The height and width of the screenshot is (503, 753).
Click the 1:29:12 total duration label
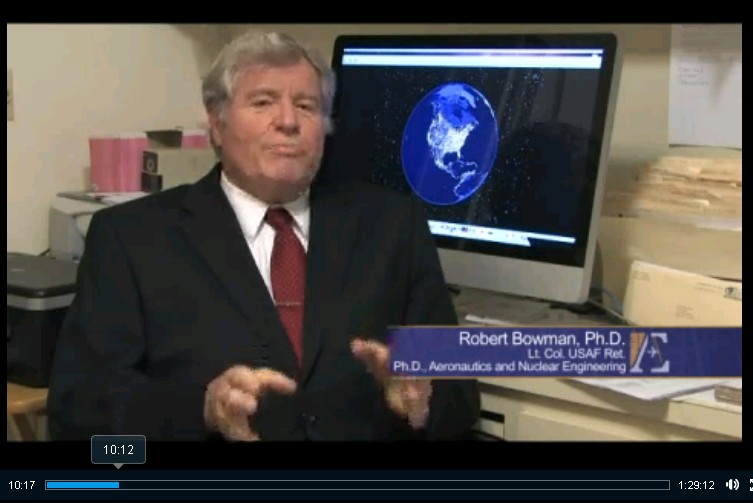pos(696,485)
